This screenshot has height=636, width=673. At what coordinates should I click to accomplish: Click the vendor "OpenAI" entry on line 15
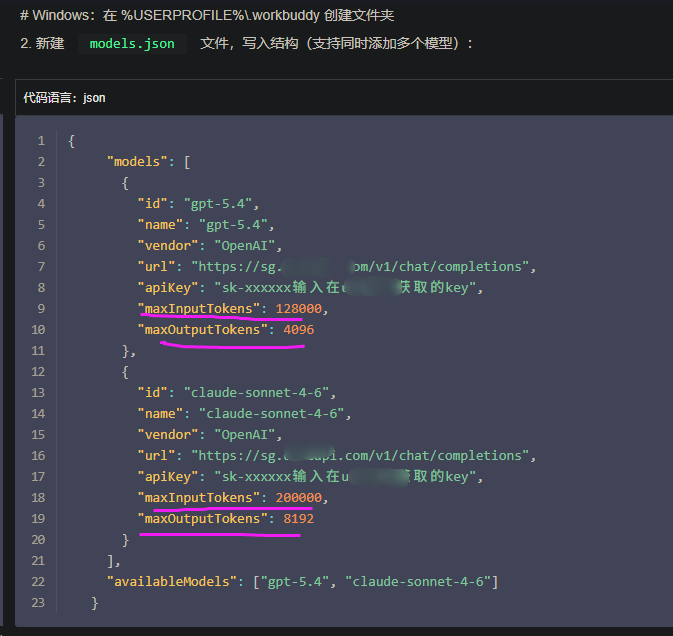point(210,435)
